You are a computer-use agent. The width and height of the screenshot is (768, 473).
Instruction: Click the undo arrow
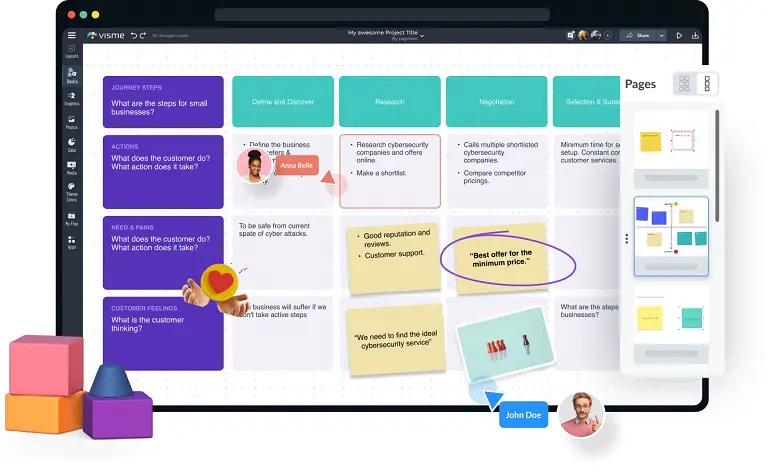tap(133, 35)
